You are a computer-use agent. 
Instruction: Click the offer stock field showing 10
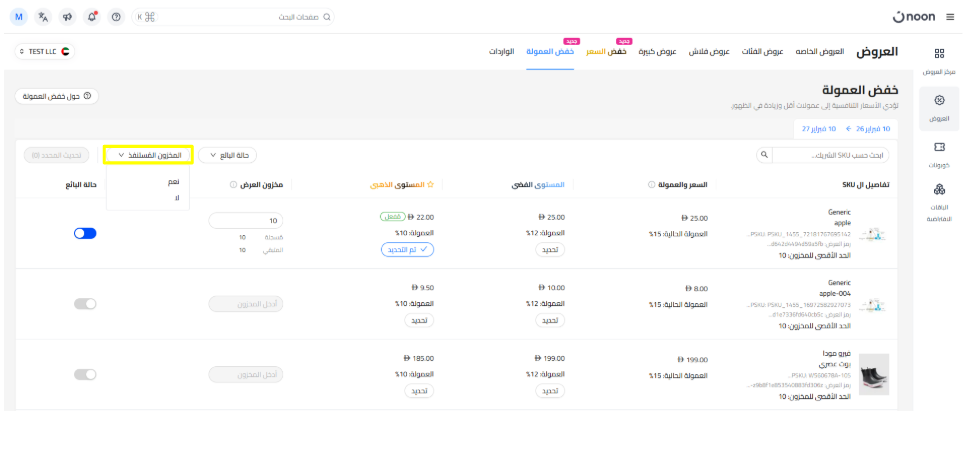pyautogui.click(x=246, y=220)
